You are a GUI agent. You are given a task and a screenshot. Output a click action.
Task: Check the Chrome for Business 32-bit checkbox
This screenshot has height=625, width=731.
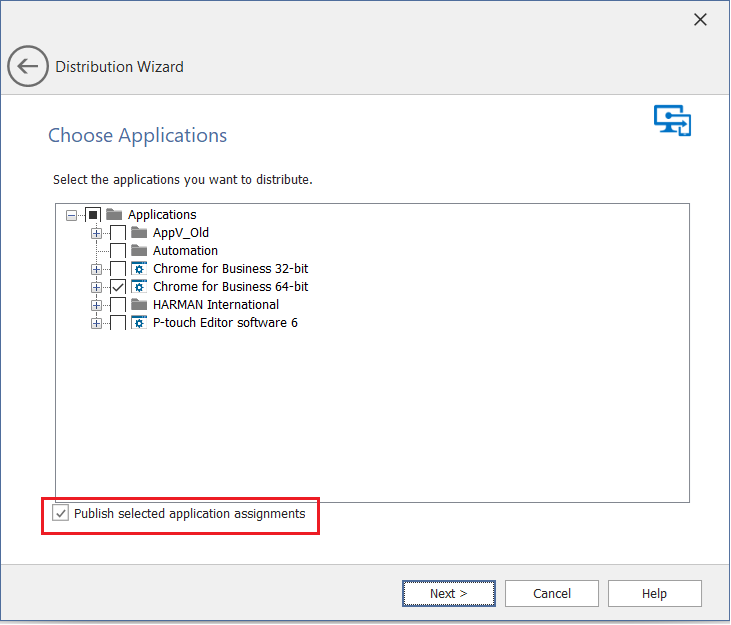pos(118,269)
